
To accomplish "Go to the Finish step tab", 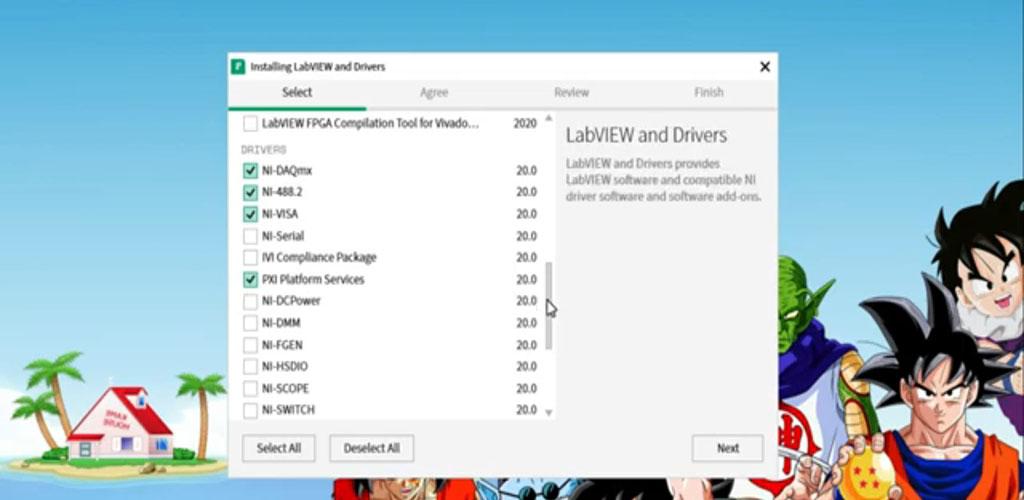I will (x=709, y=93).
